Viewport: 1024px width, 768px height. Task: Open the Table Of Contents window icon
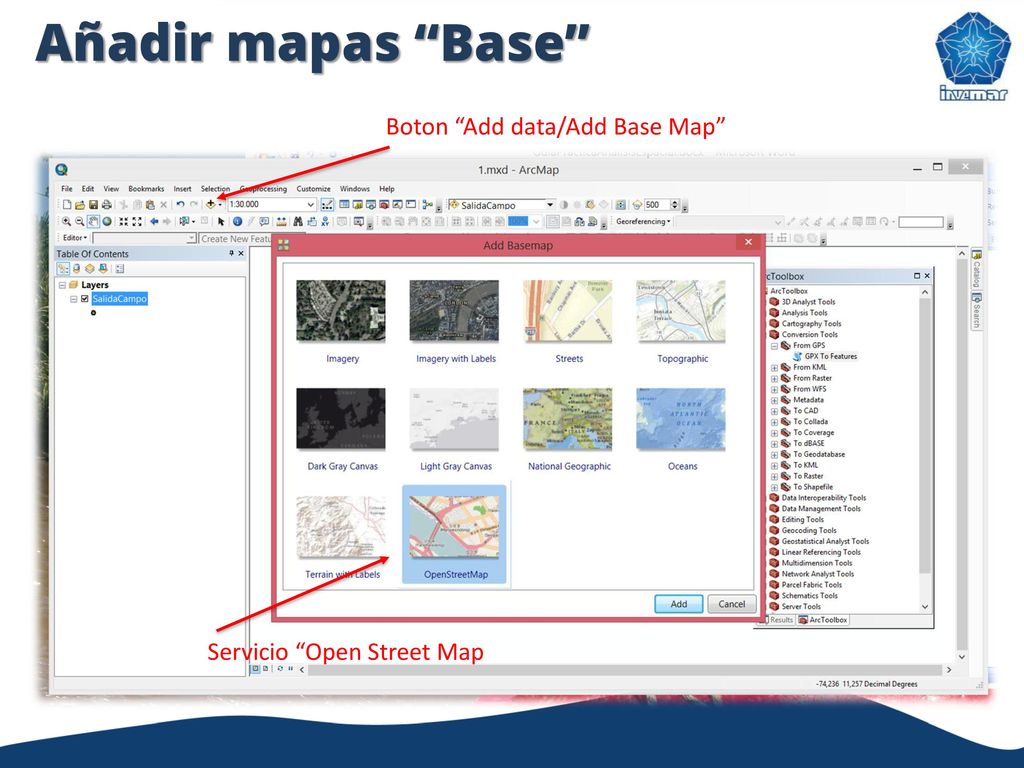click(344, 204)
